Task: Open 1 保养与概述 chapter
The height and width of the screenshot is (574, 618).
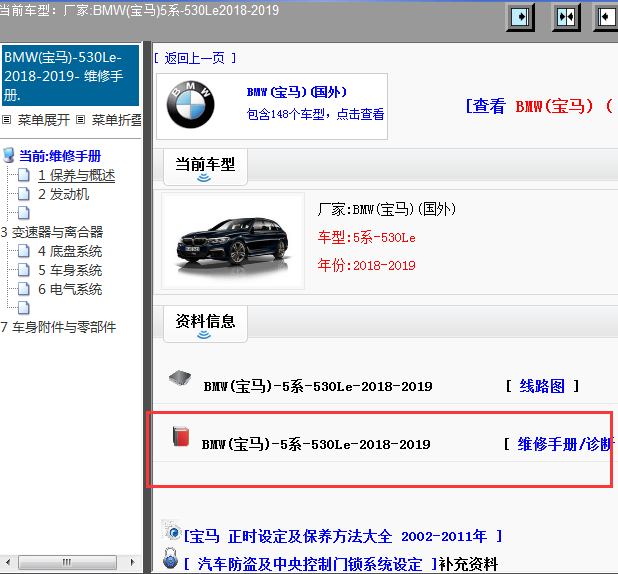Action: 76,175
